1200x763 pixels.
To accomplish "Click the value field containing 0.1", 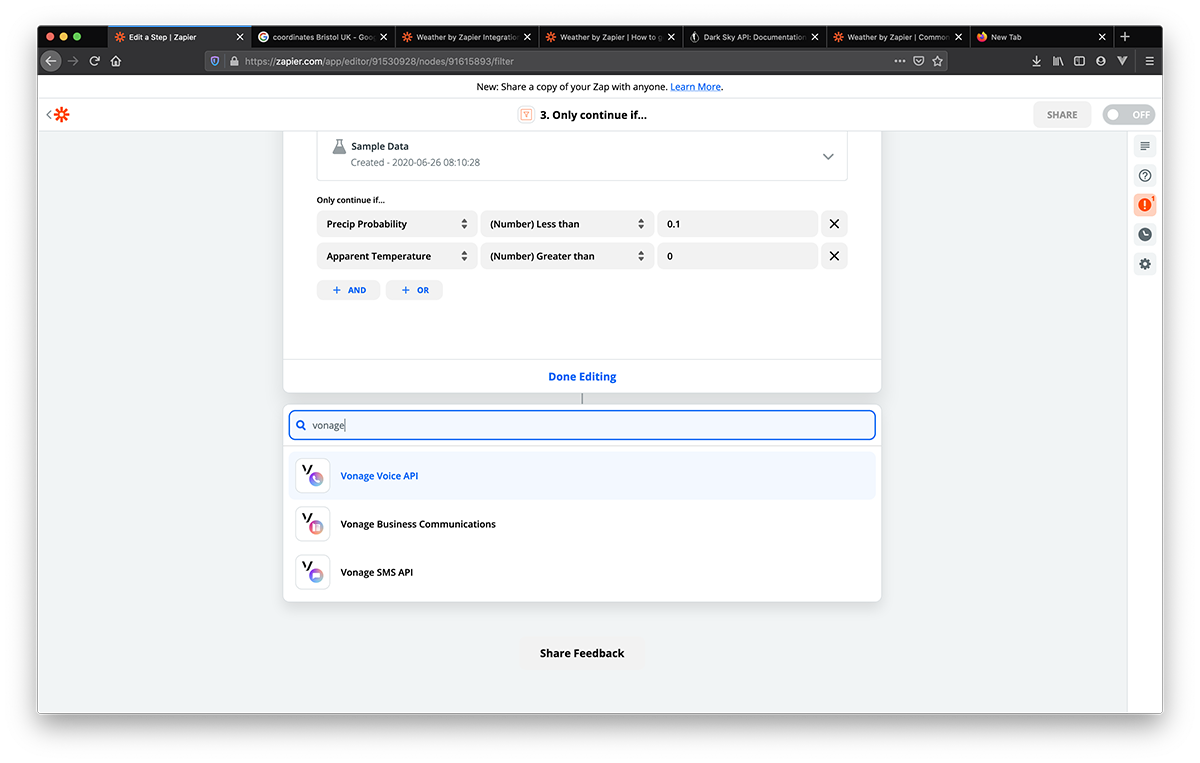I will tap(737, 224).
